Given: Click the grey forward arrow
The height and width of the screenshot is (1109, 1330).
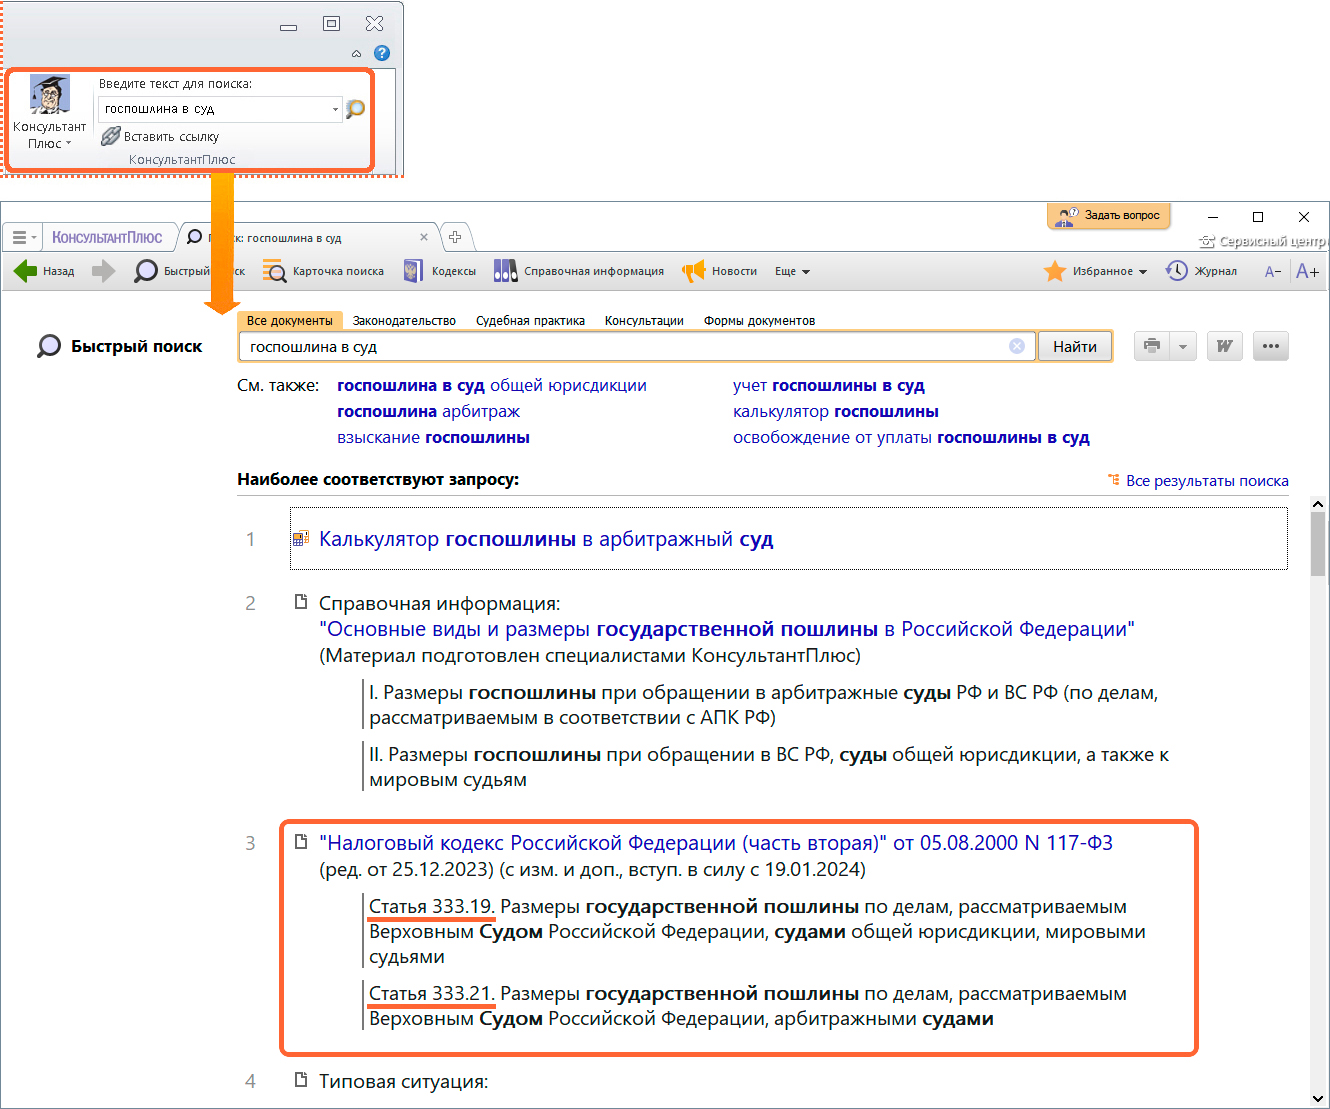Looking at the screenshot, I should click(x=103, y=271).
